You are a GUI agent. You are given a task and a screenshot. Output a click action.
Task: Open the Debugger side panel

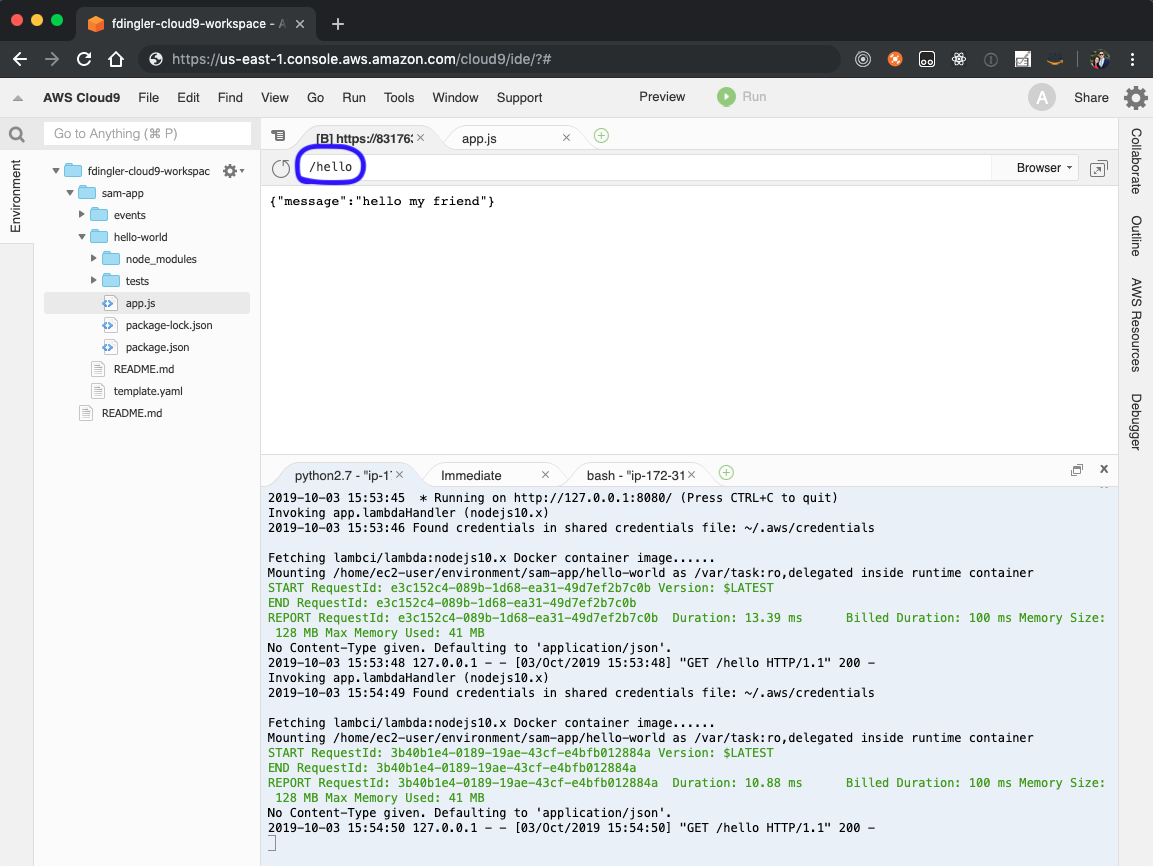coord(1136,422)
